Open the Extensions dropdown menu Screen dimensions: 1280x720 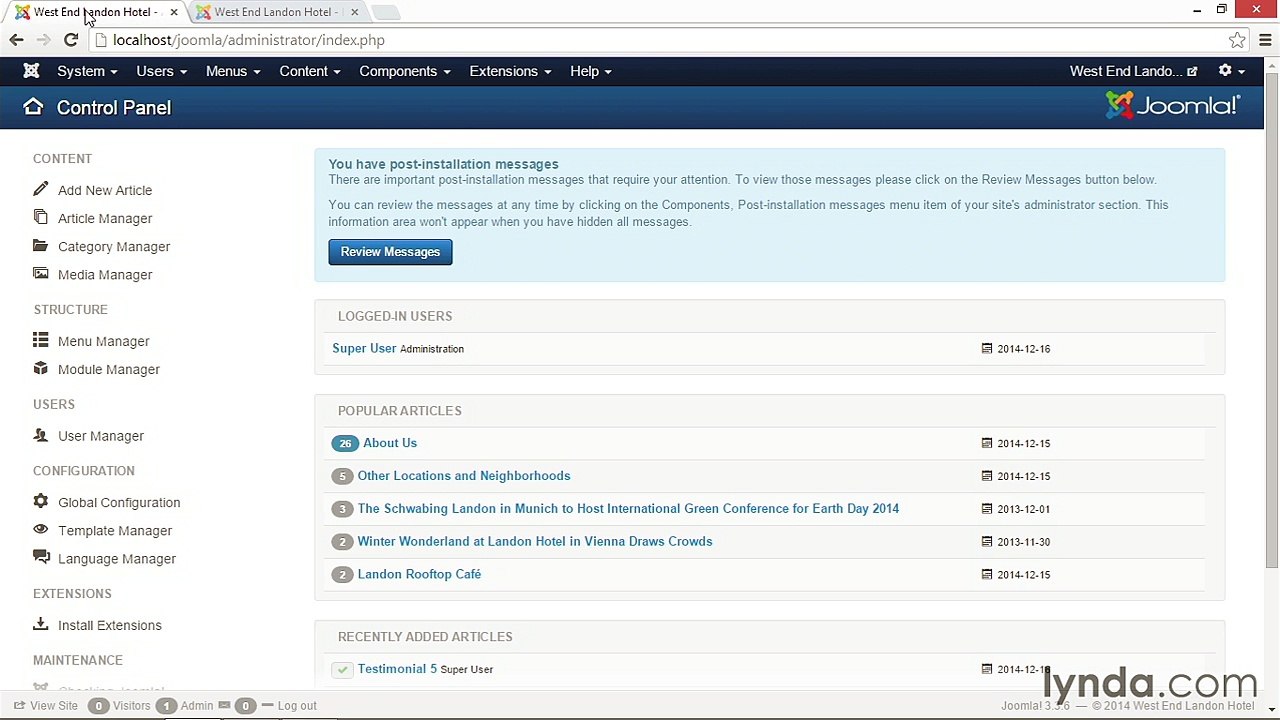[x=510, y=71]
